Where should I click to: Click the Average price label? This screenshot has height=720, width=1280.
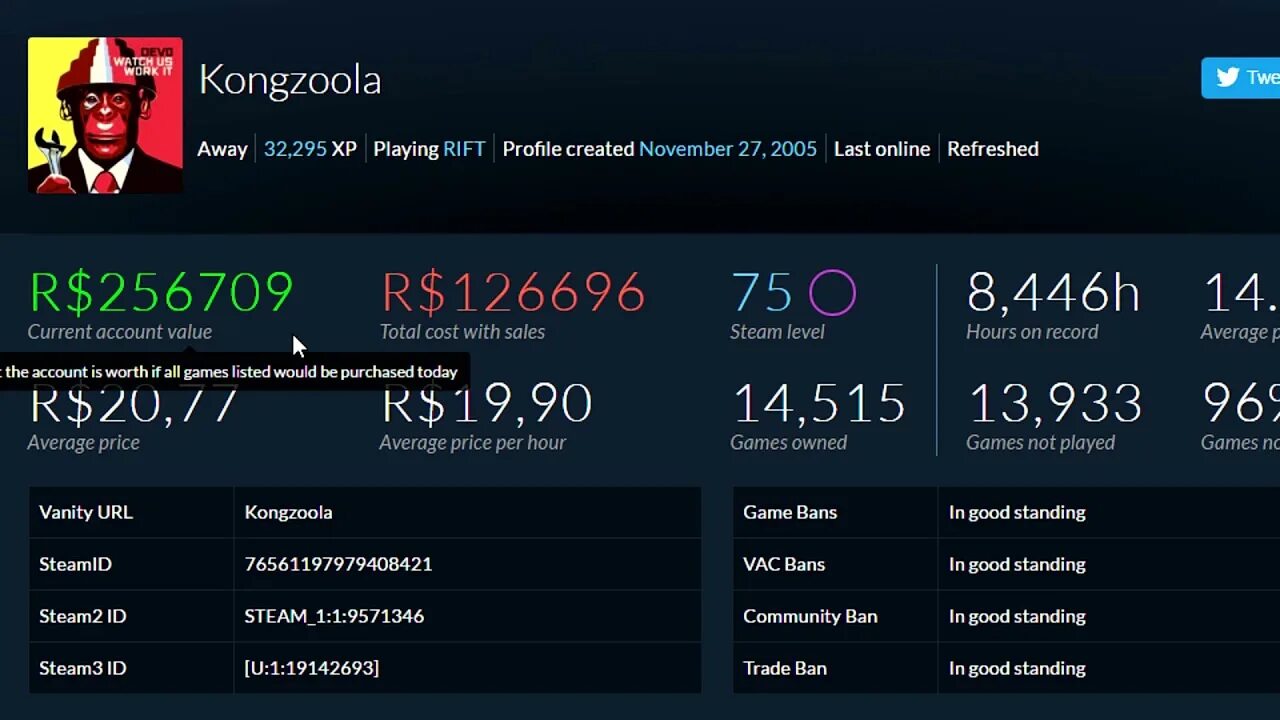pos(83,443)
